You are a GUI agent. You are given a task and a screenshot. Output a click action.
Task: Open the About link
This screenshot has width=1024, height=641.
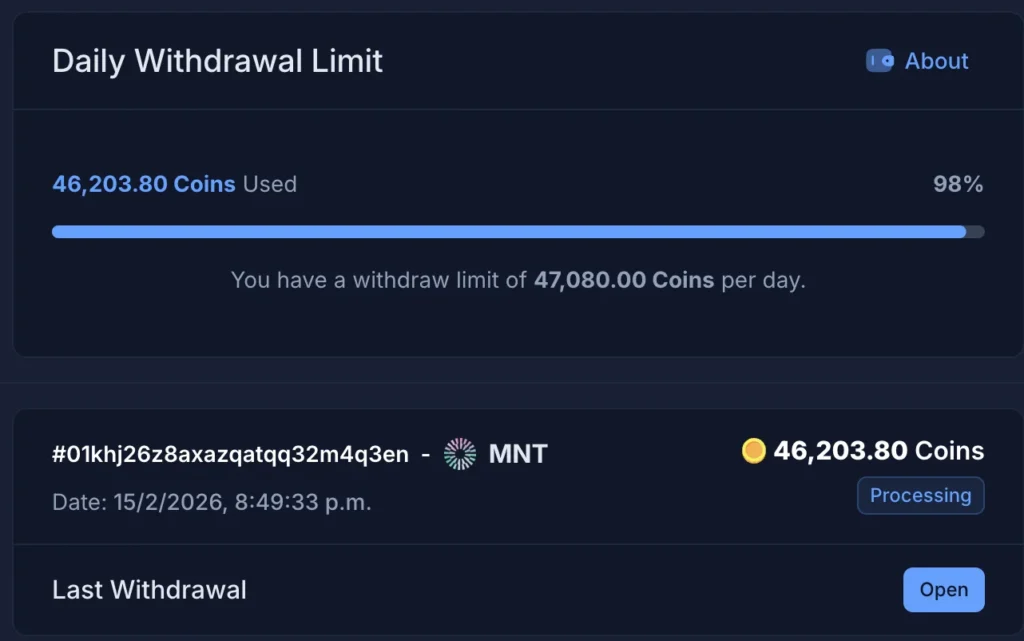936,61
